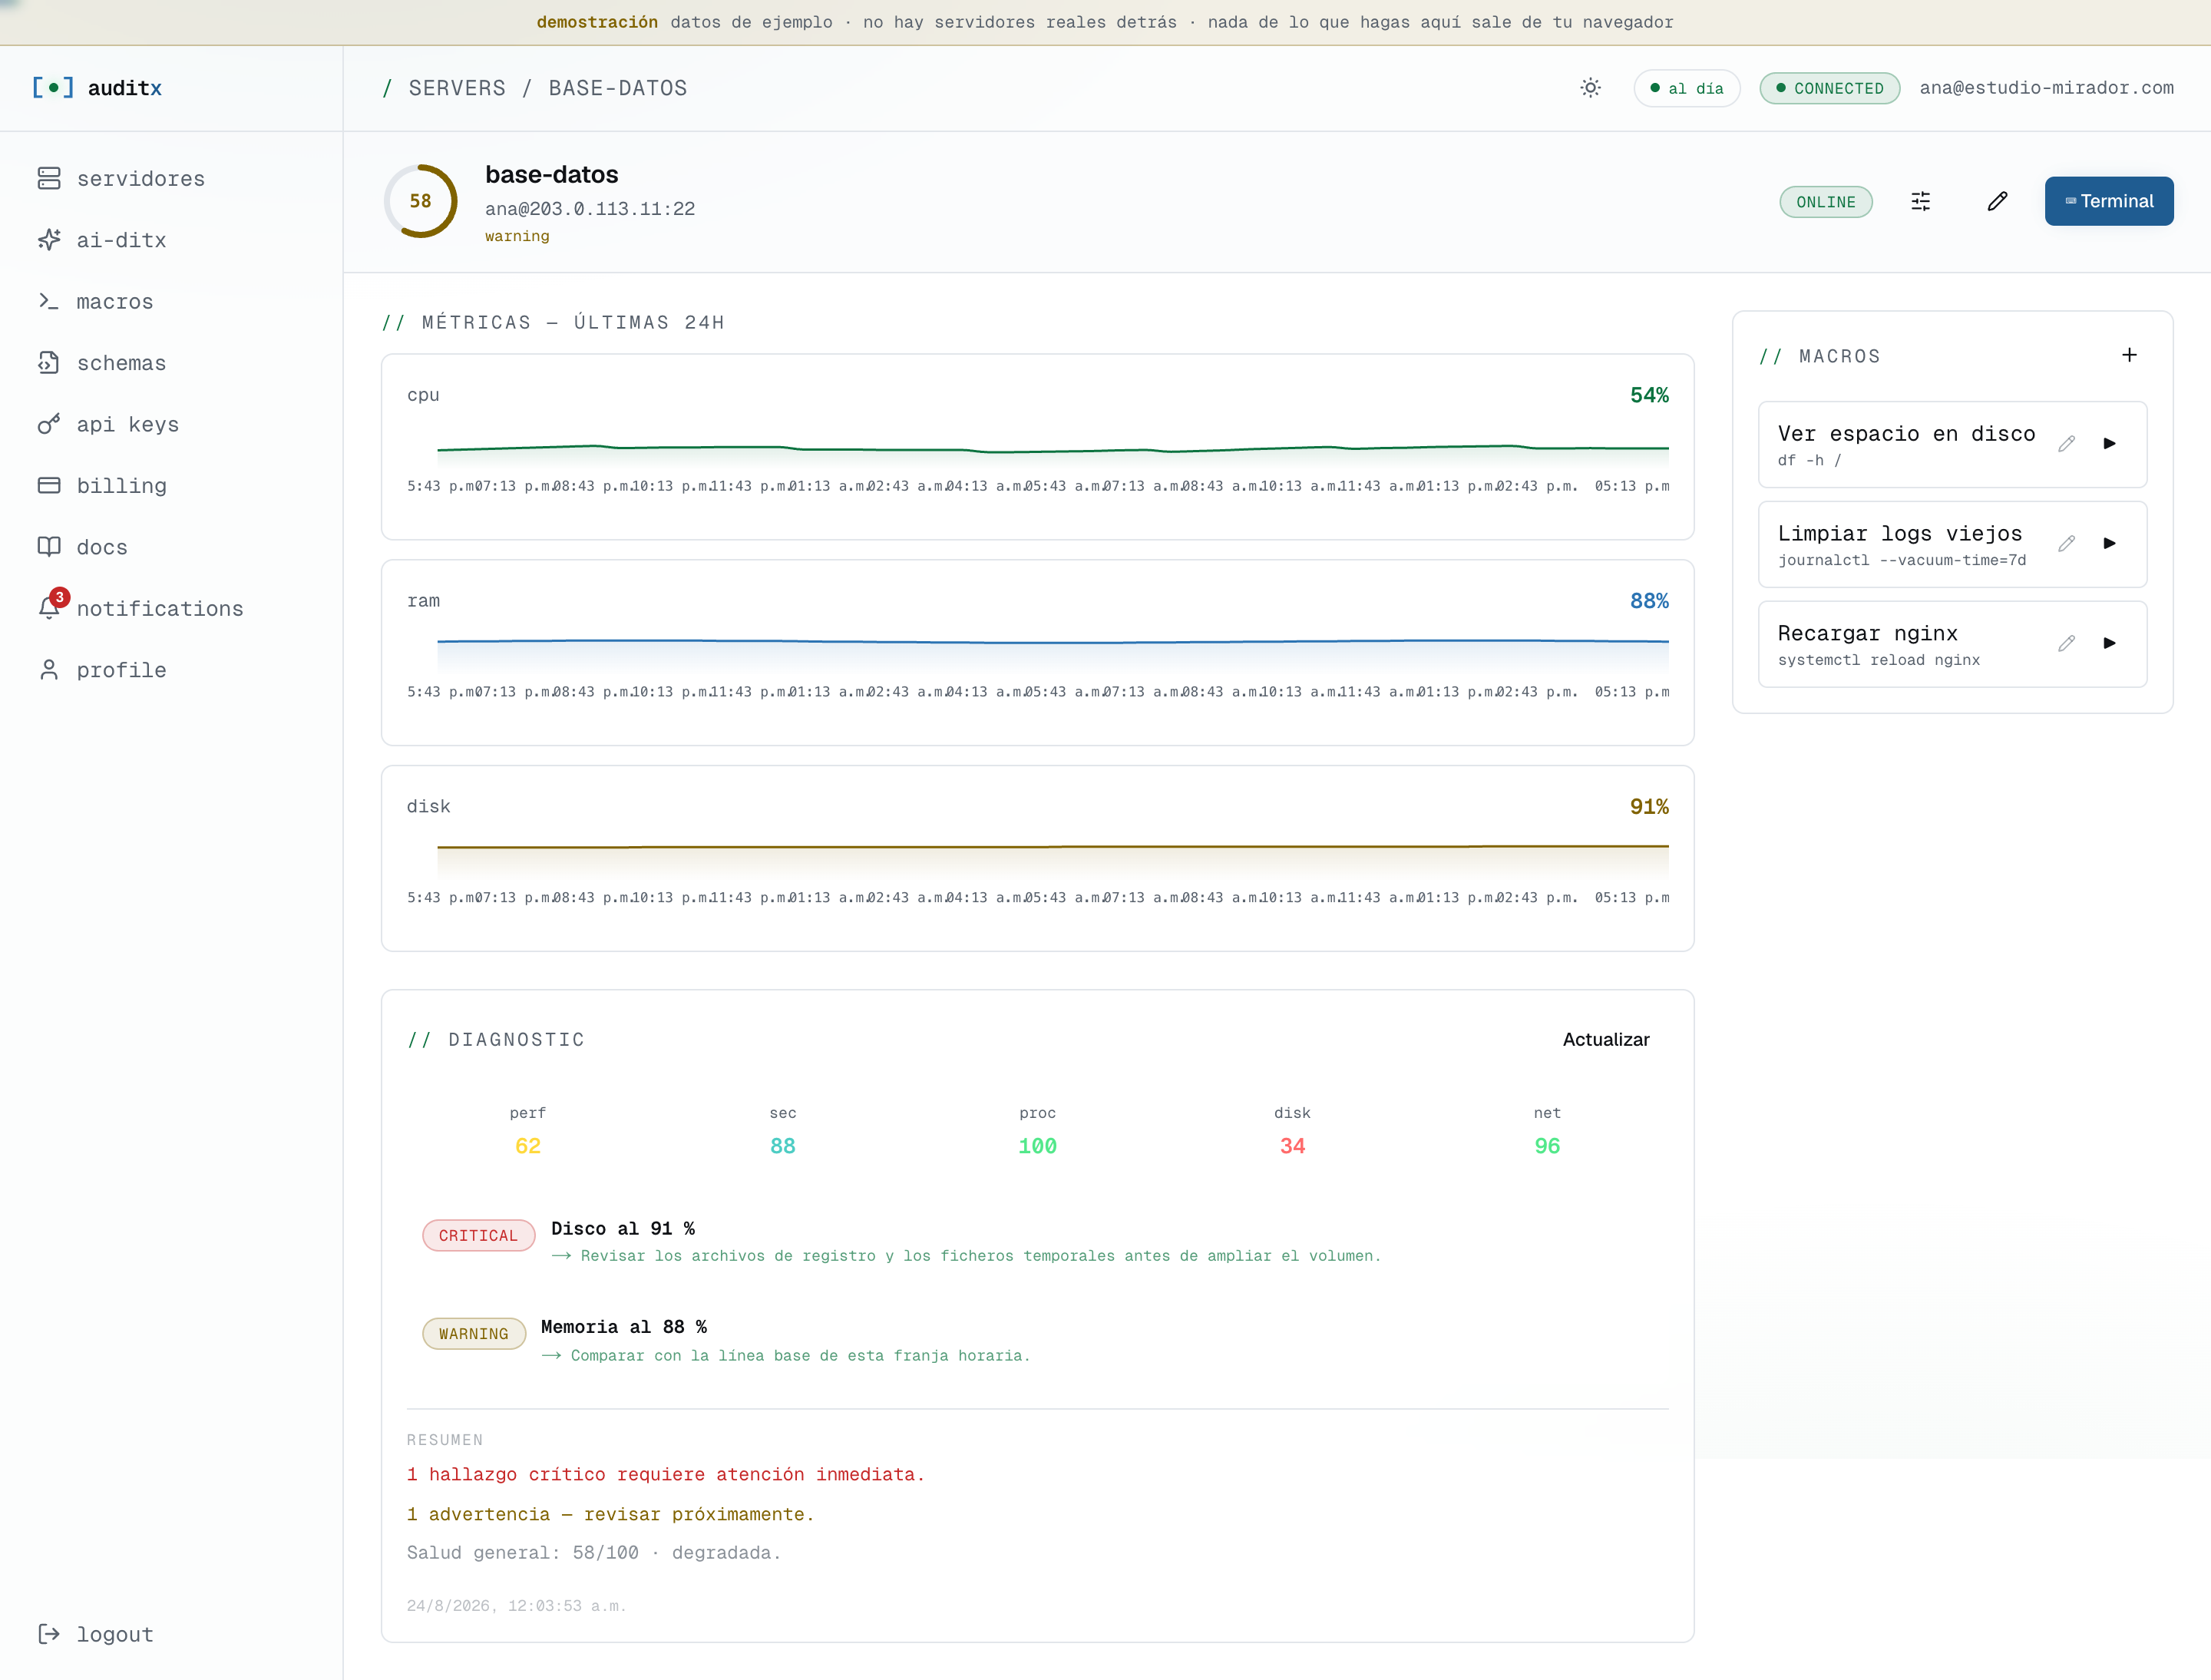Click the sec score 88

click(x=782, y=1146)
